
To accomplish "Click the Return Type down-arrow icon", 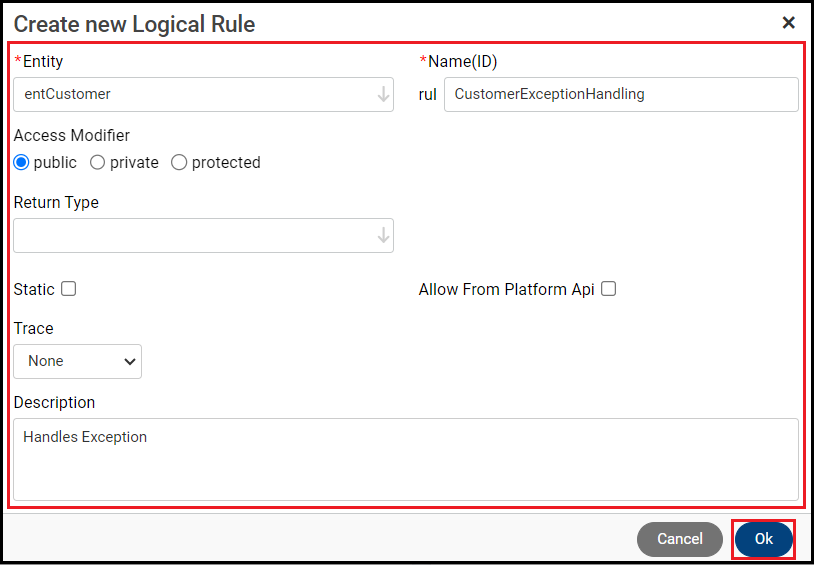I will point(383,236).
